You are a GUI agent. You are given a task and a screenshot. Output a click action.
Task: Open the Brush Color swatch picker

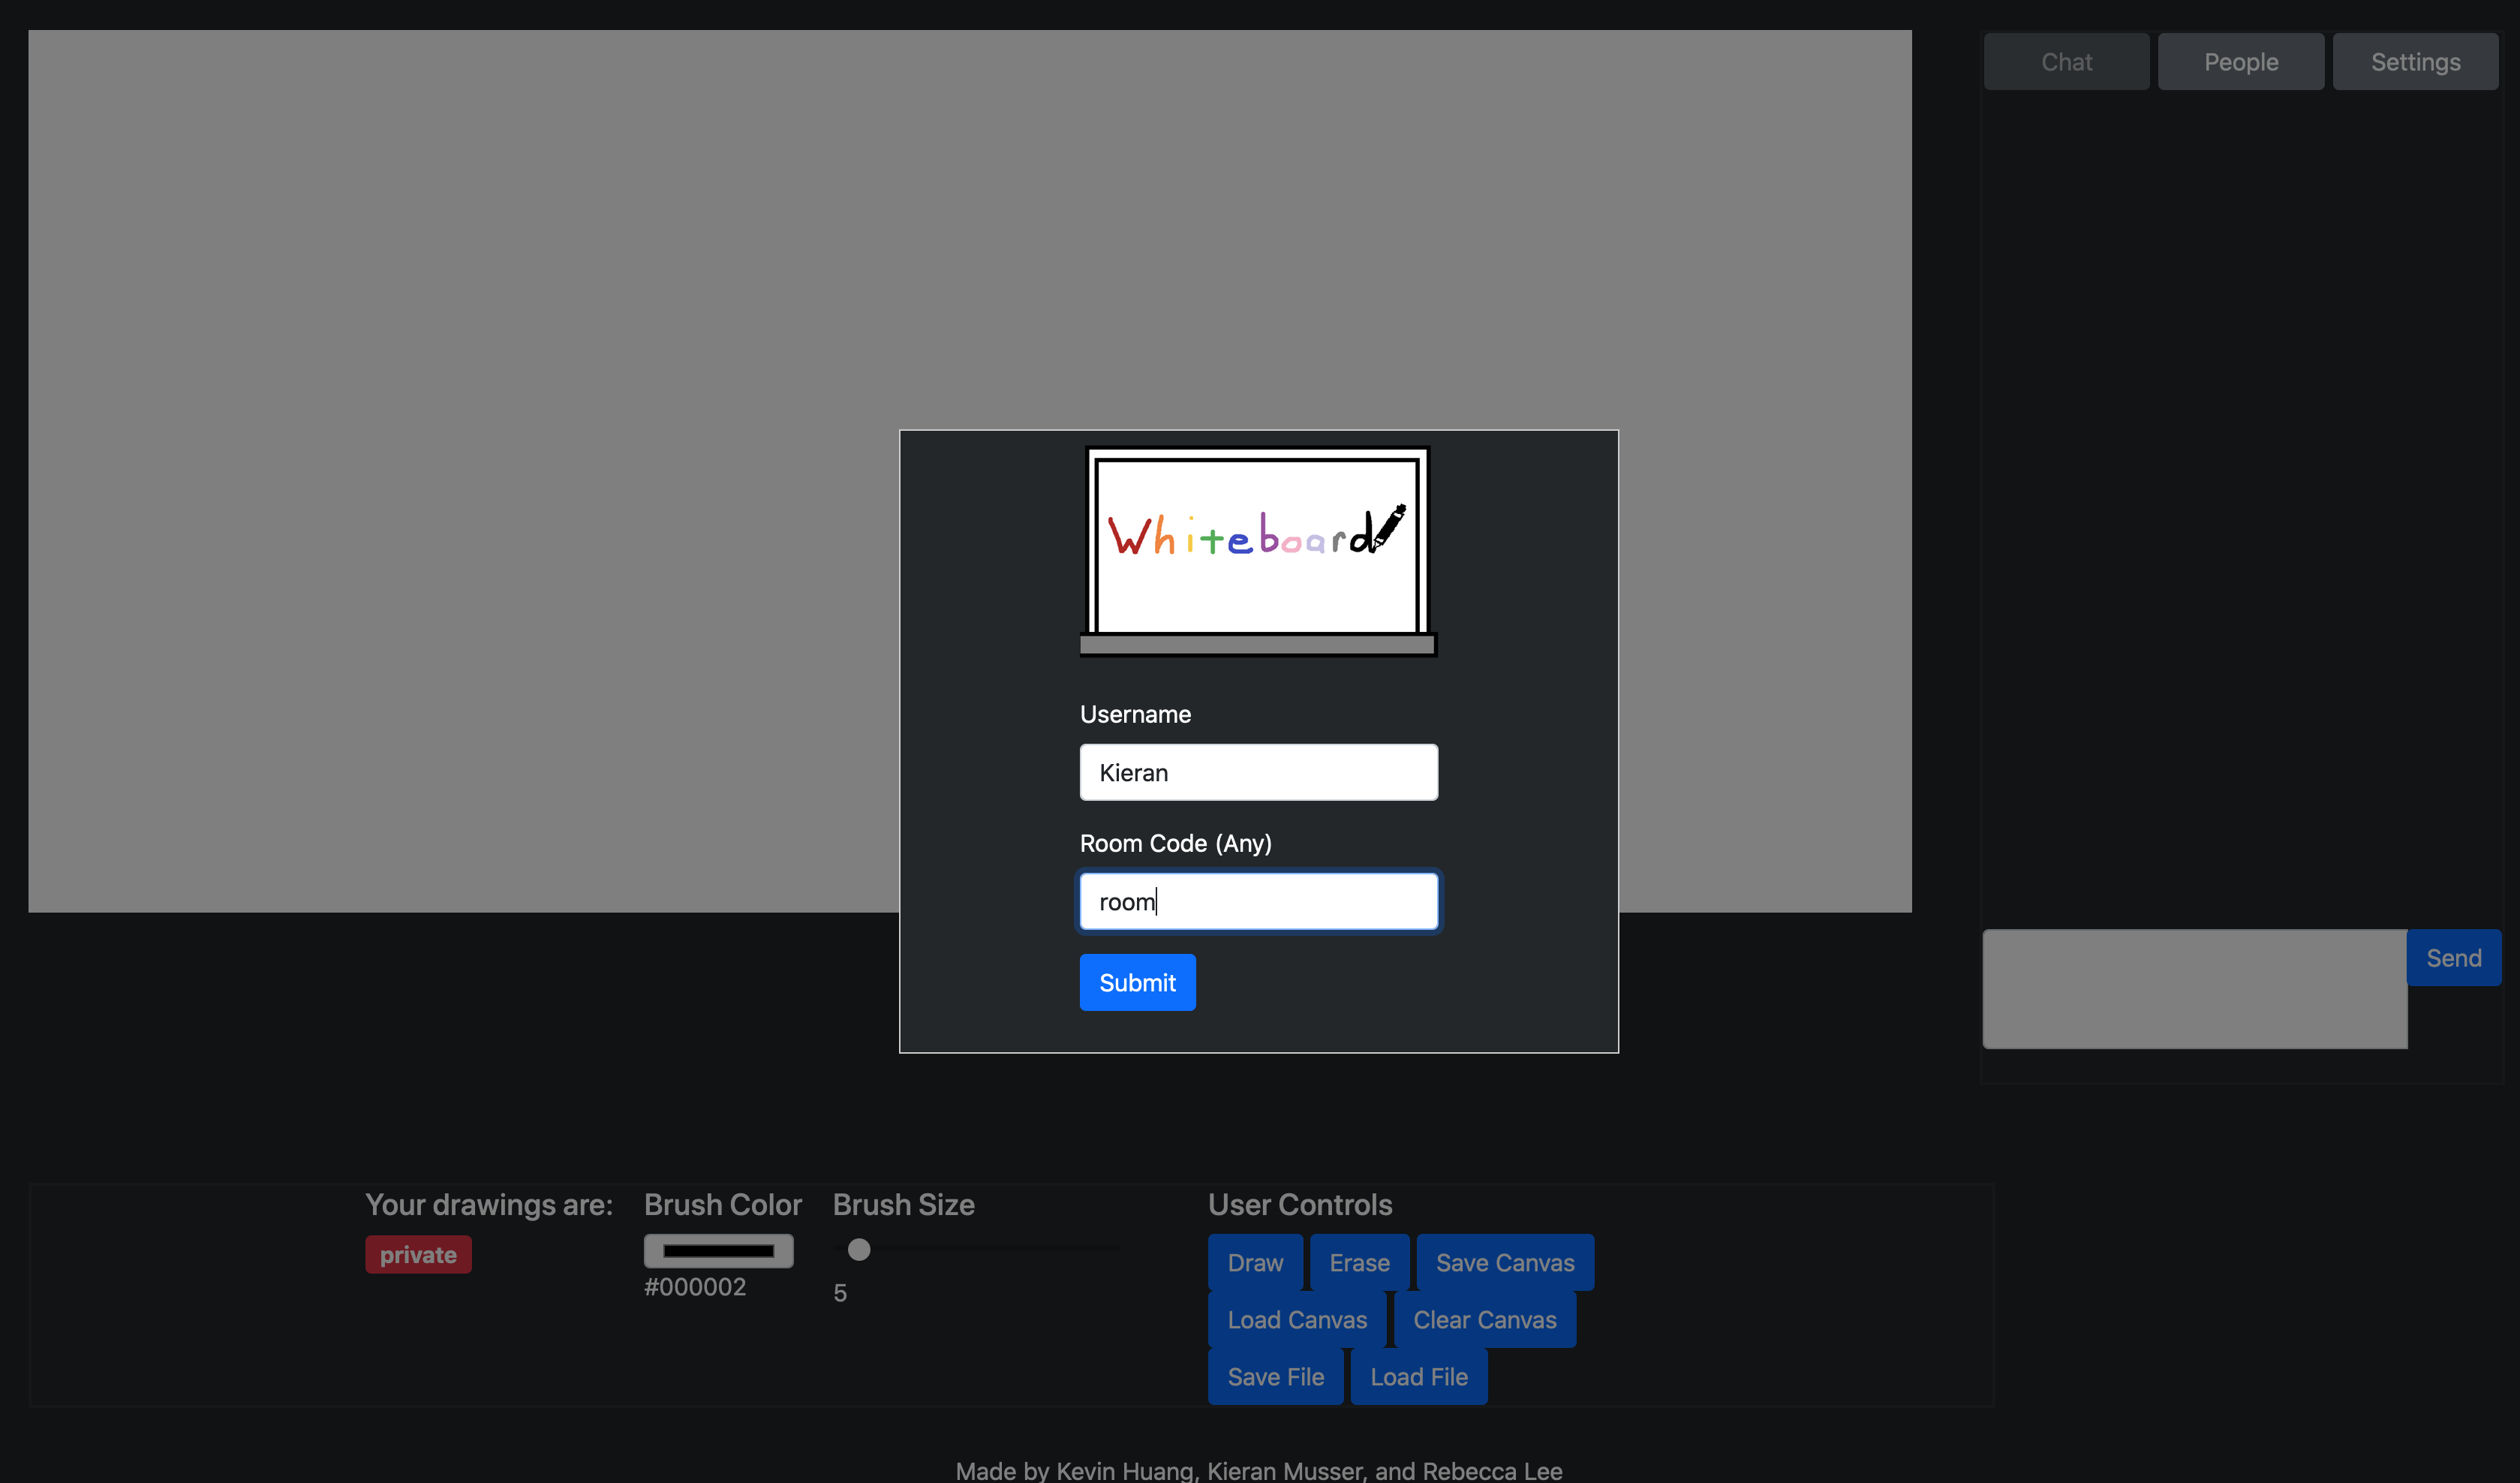pos(718,1250)
